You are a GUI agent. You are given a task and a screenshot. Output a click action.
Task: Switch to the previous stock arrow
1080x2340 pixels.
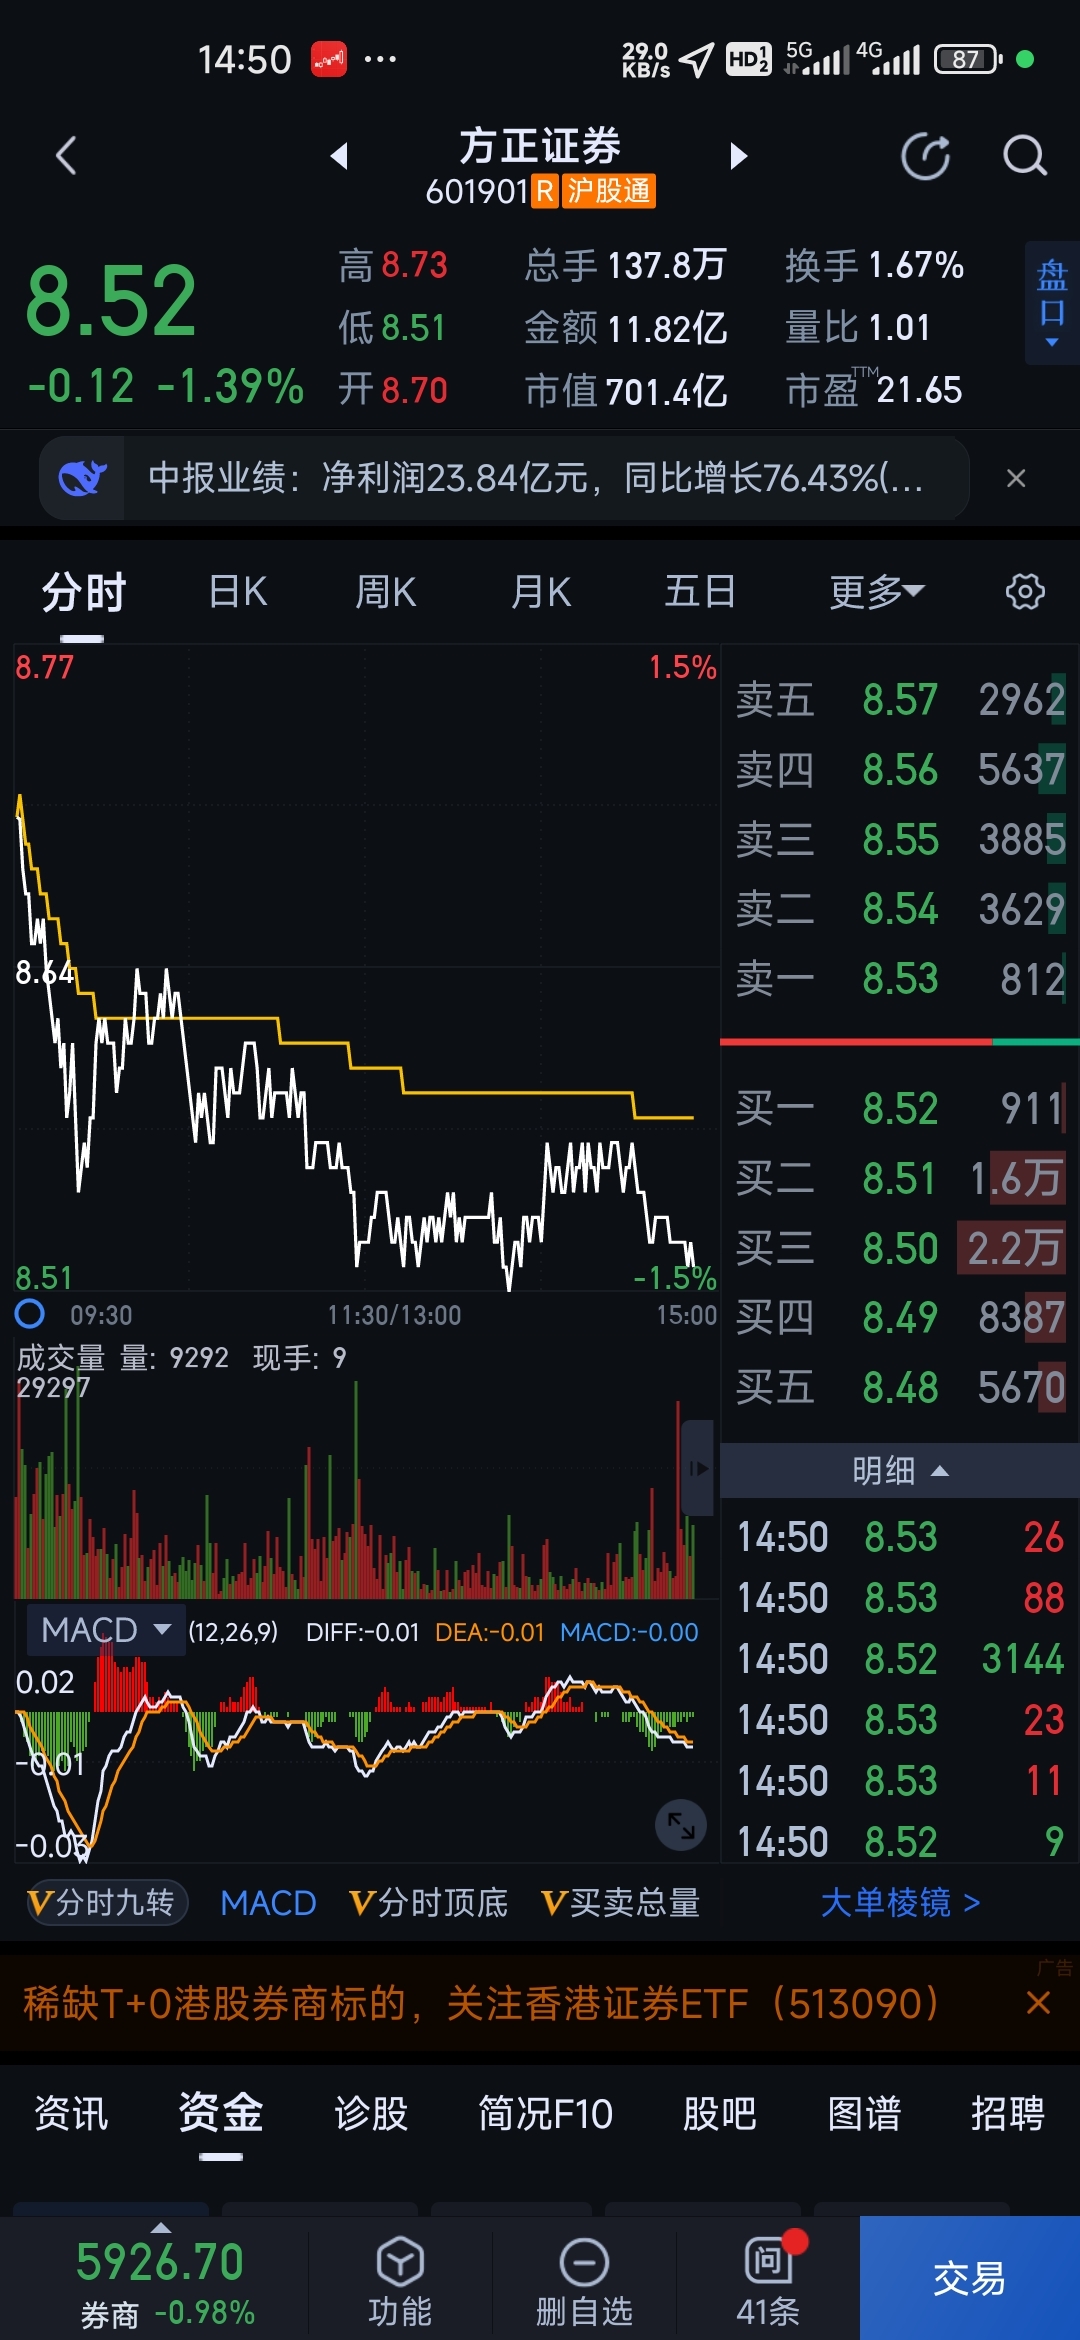pos(339,156)
